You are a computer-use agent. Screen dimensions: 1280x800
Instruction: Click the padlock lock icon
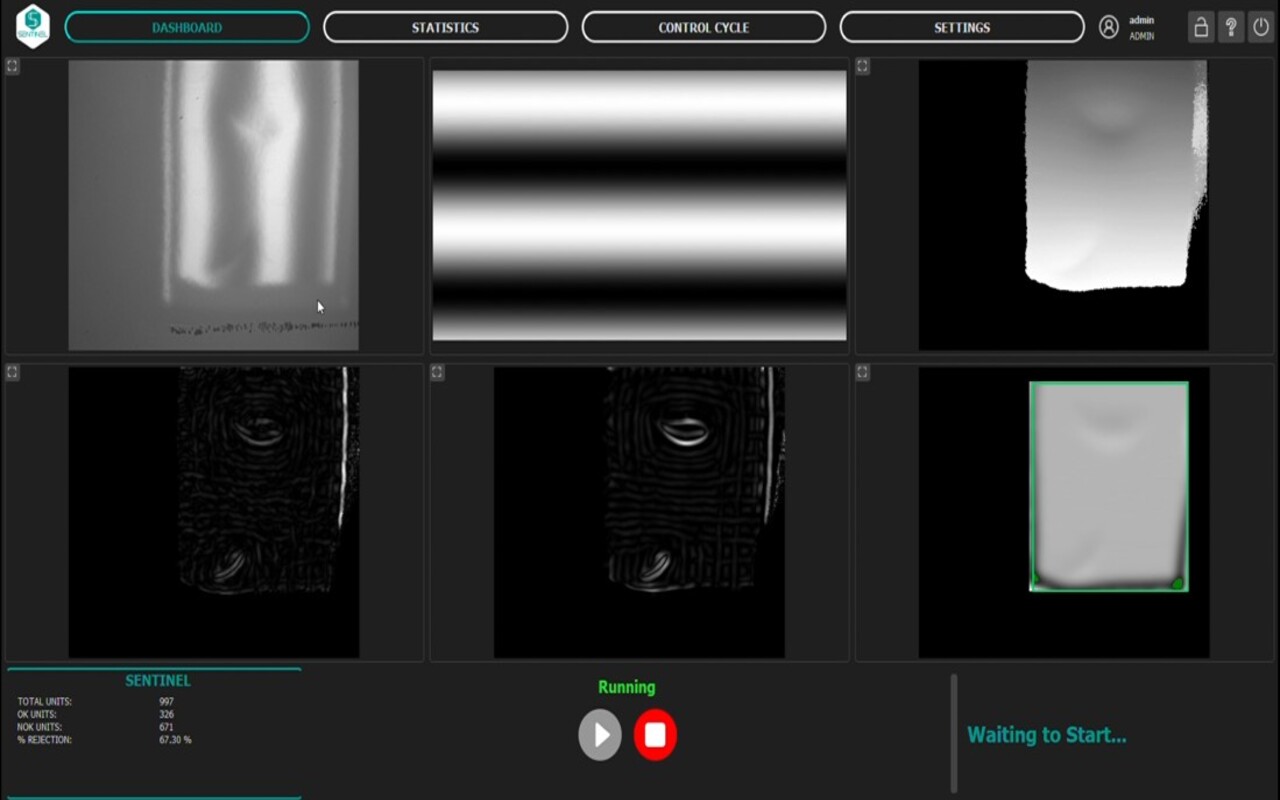[x=1201, y=27]
